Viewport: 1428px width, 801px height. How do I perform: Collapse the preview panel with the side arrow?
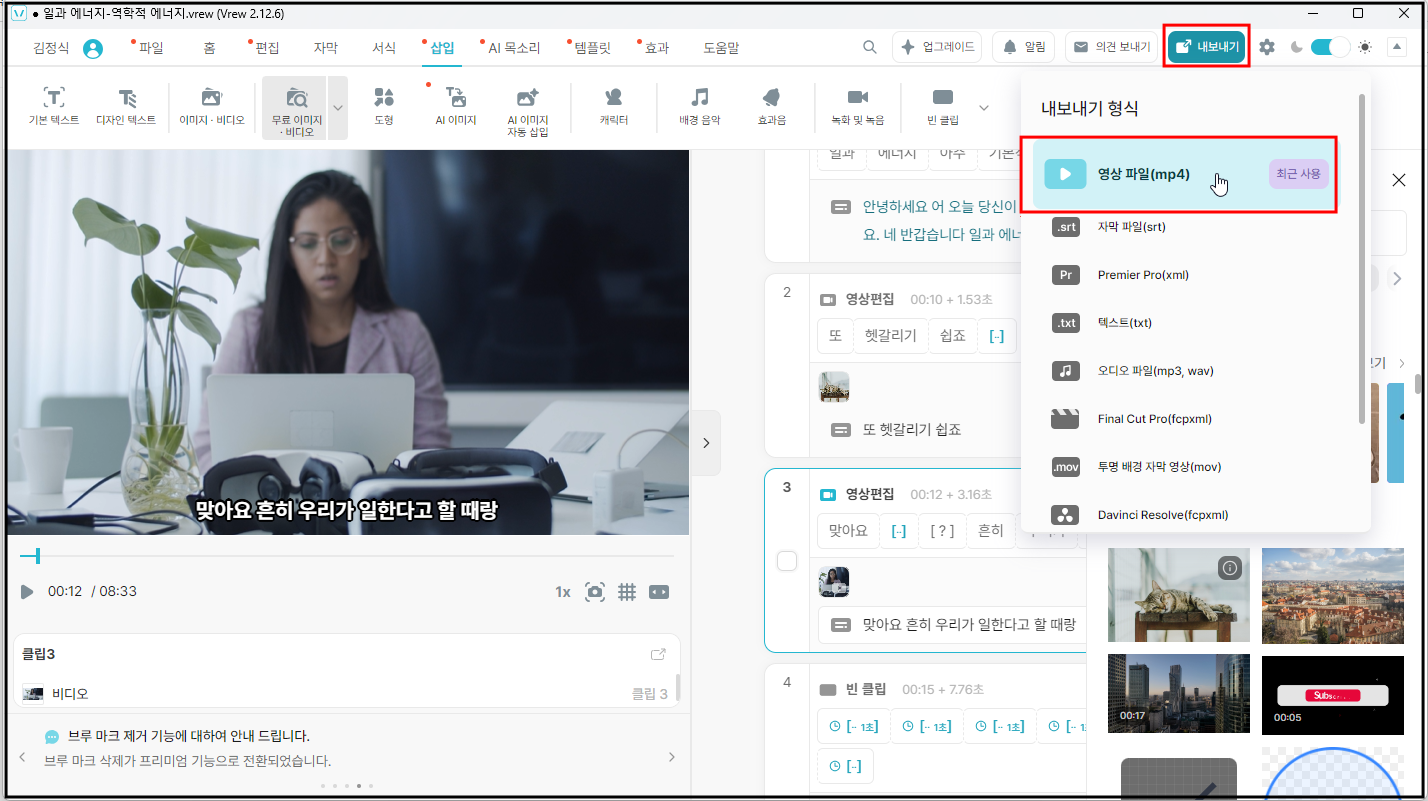705,442
